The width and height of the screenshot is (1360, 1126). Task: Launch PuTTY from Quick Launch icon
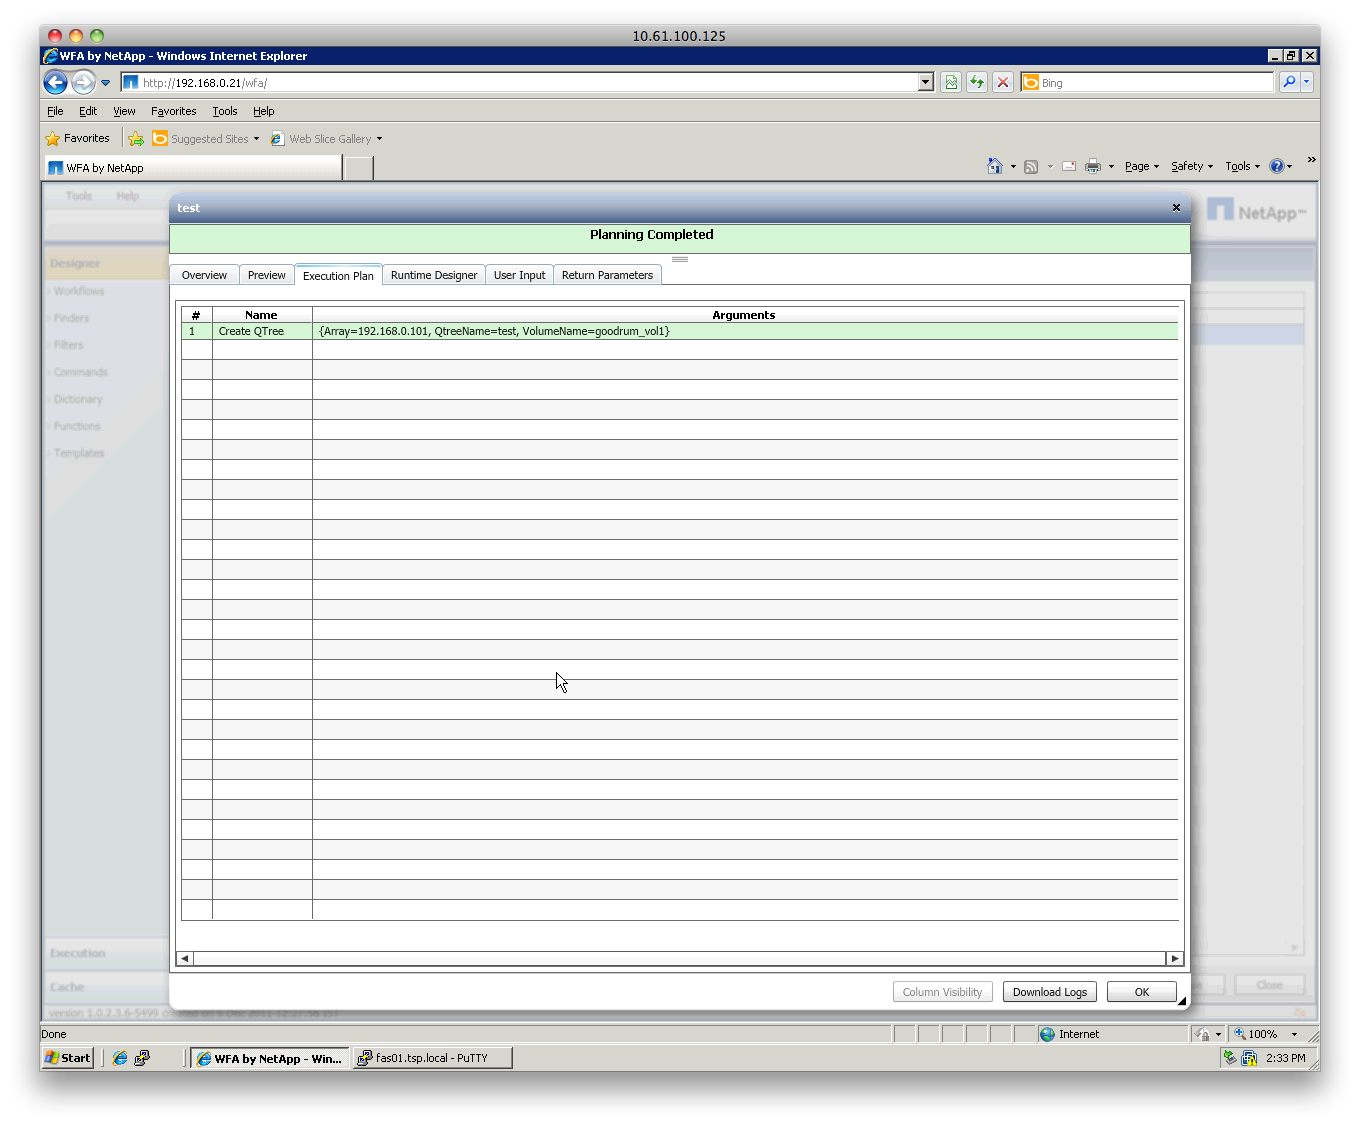(x=142, y=1058)
